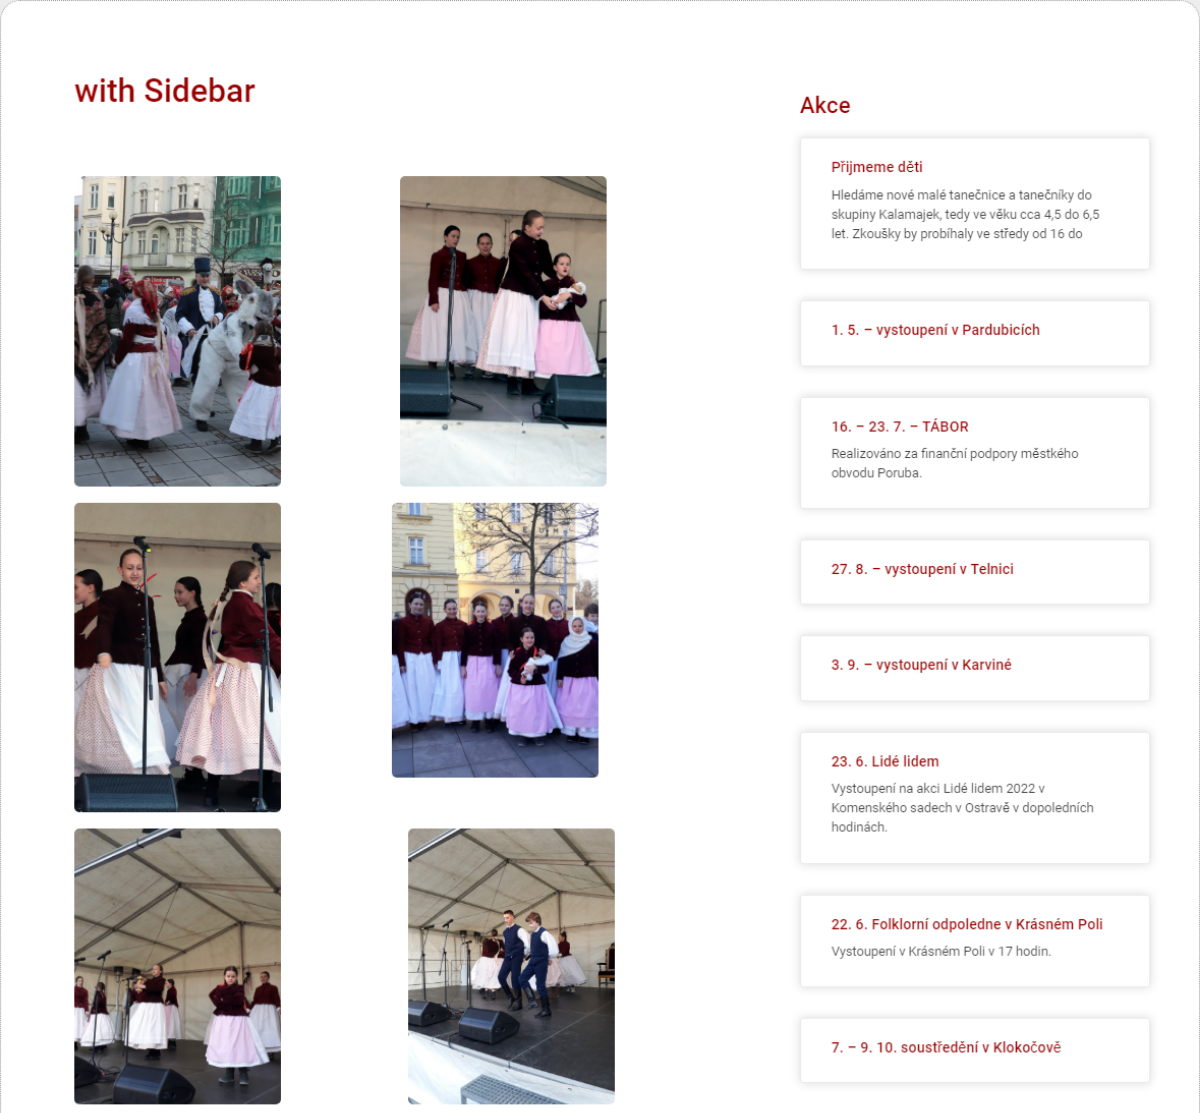Open '27. 8. – vystoupení v Telnici' link

point(922,569)
